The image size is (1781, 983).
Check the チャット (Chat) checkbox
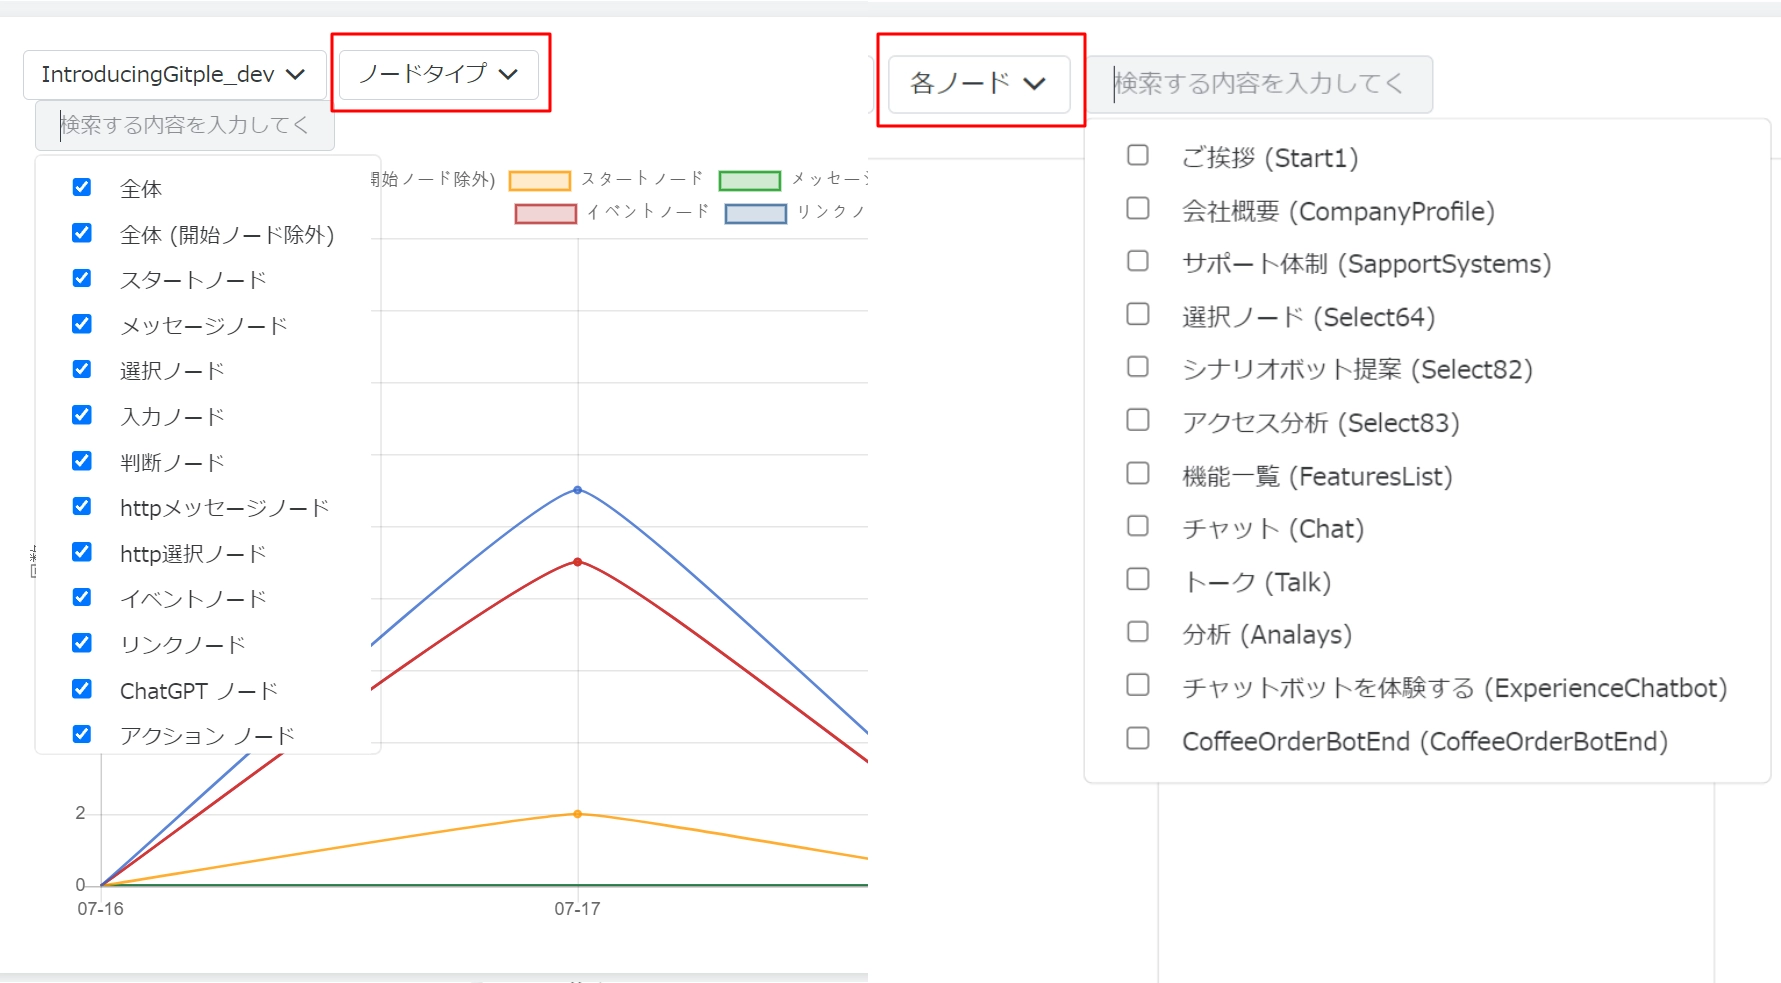[x=1138, y=526]
